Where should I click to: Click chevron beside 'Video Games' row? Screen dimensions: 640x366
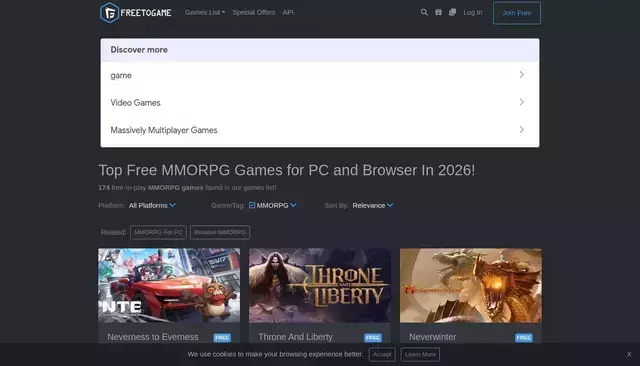521,102
